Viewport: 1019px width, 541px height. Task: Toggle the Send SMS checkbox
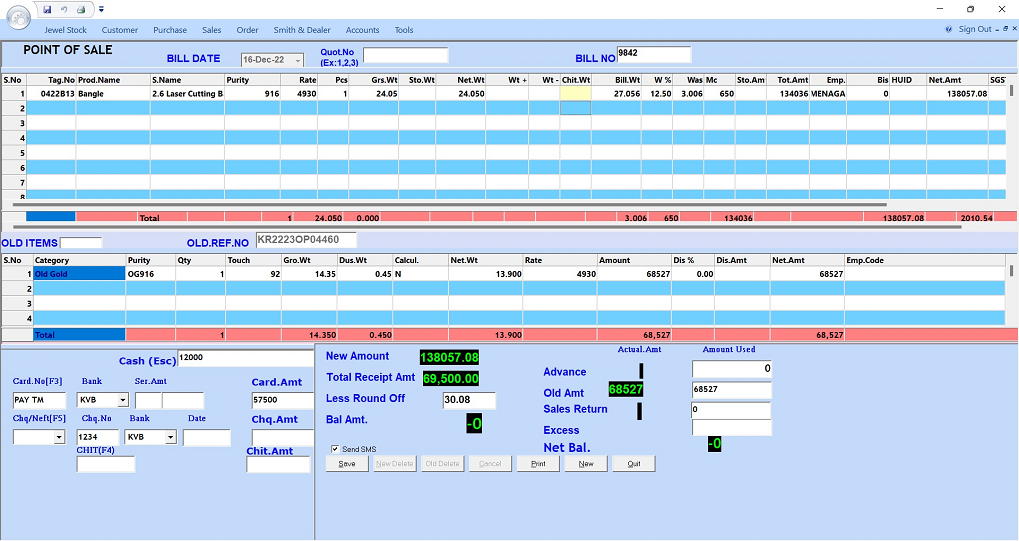coord(336,450)
